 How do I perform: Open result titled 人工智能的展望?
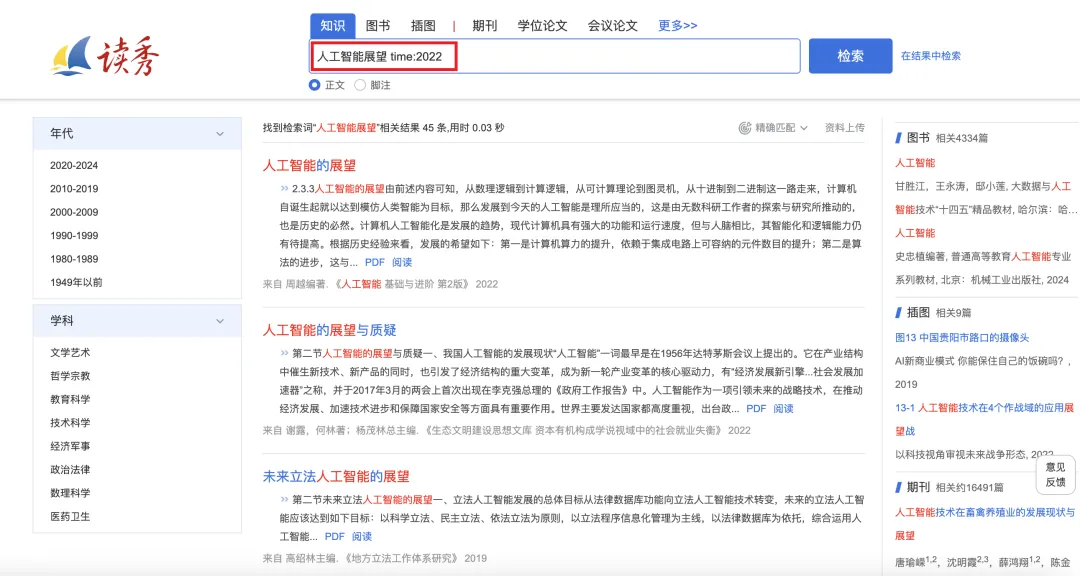309,165
